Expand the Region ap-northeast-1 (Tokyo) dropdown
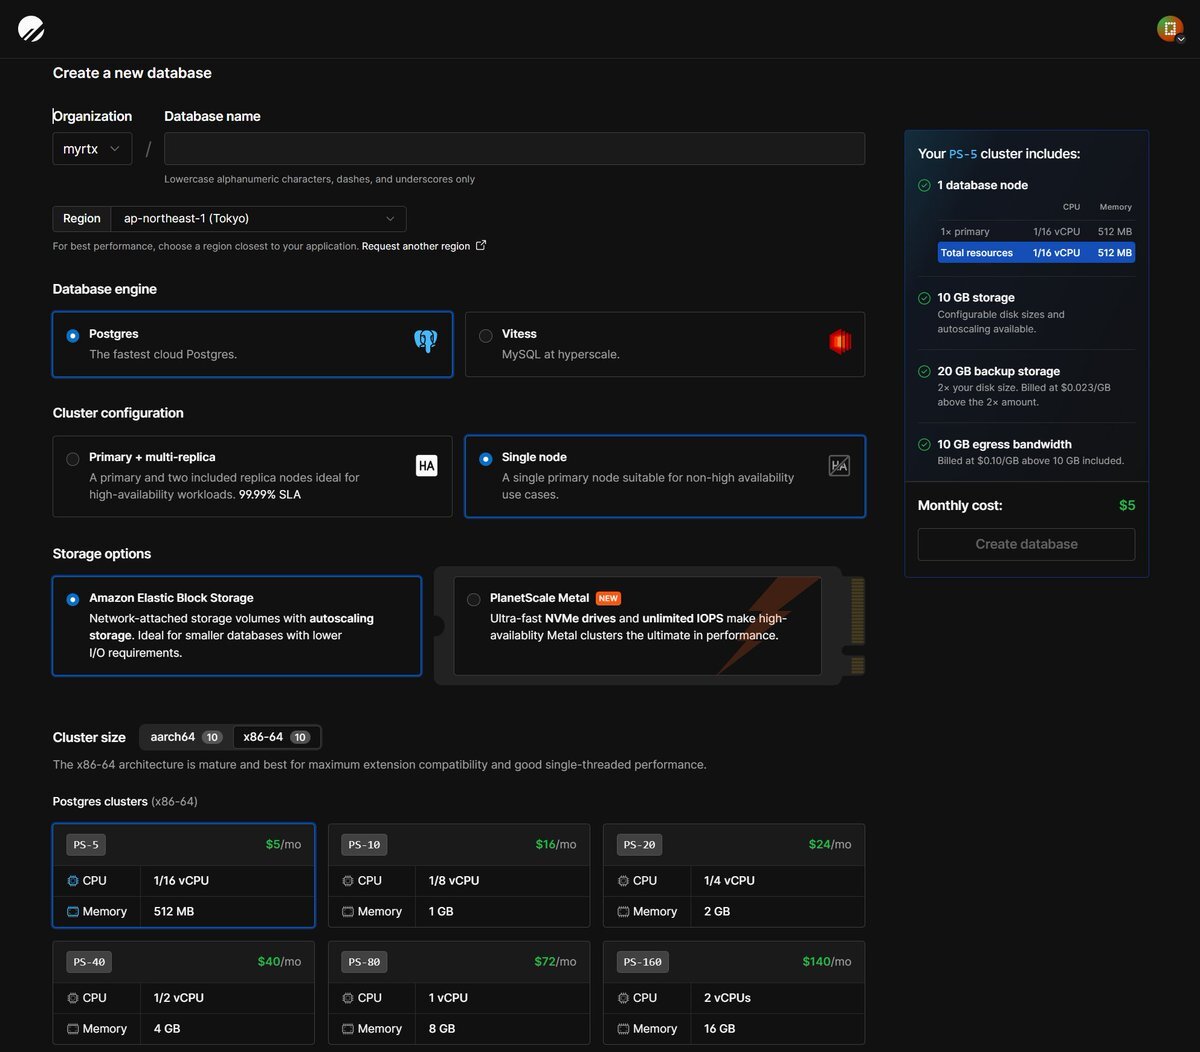1200x1052 pixels. coord(258,219)
